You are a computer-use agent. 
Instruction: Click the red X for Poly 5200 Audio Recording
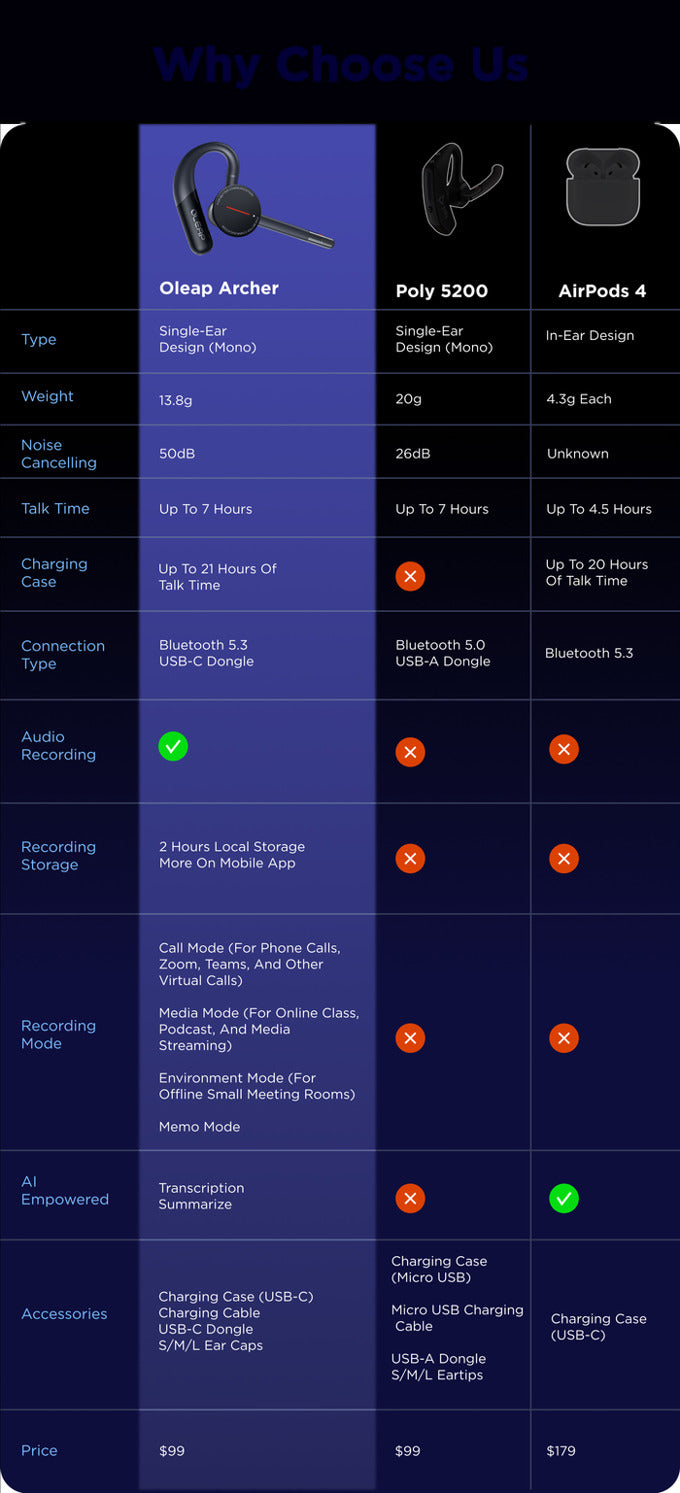(x=410, y=752)
